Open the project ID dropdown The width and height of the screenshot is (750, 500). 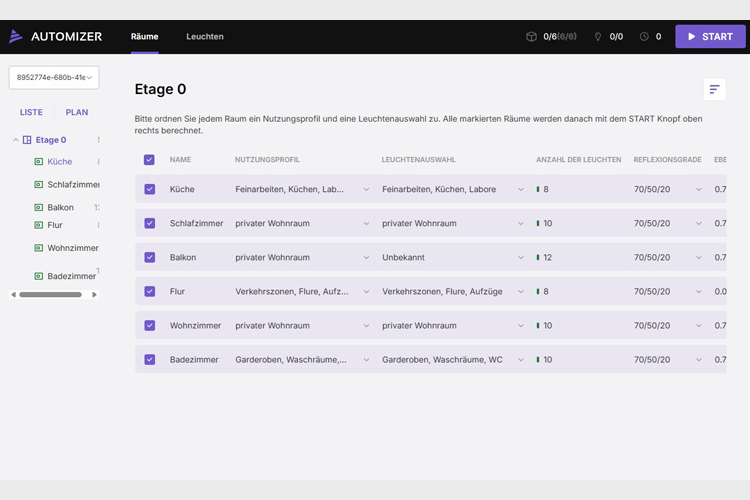pyautogui.click(x=52, y=77)
